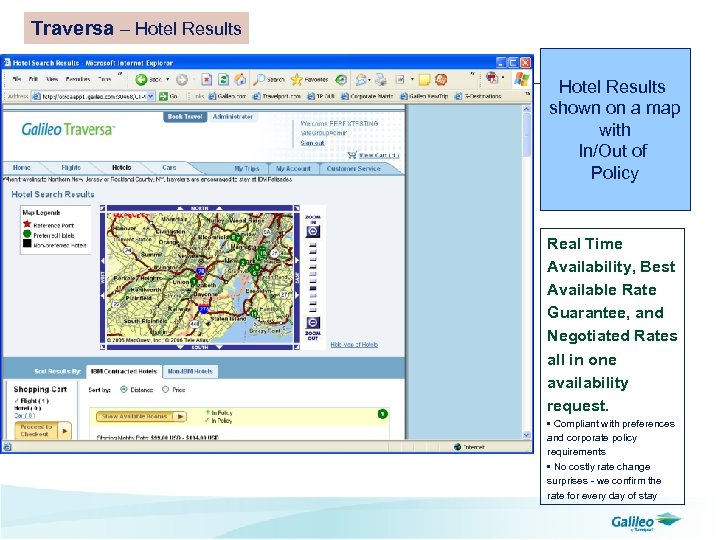Click the Sign out link
The height and width of the screenshot is (540, 720).
(312, 143)
